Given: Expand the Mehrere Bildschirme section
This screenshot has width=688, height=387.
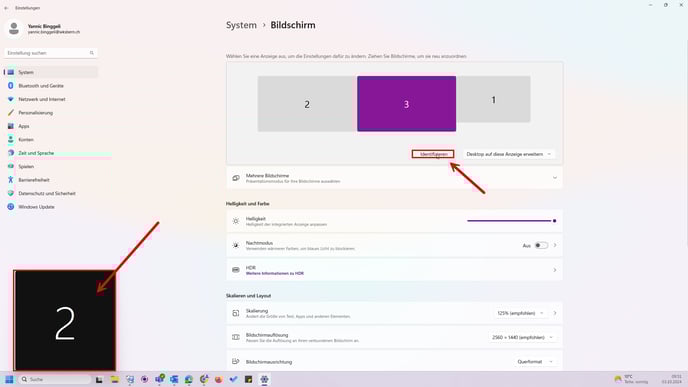Looking at the screenshot, I should pyautogui.click(x=394, y=178).
